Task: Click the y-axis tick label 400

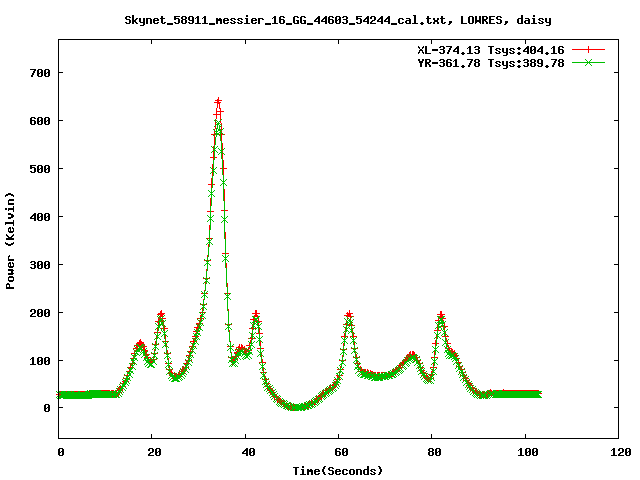Action: [x=40, y=217]
